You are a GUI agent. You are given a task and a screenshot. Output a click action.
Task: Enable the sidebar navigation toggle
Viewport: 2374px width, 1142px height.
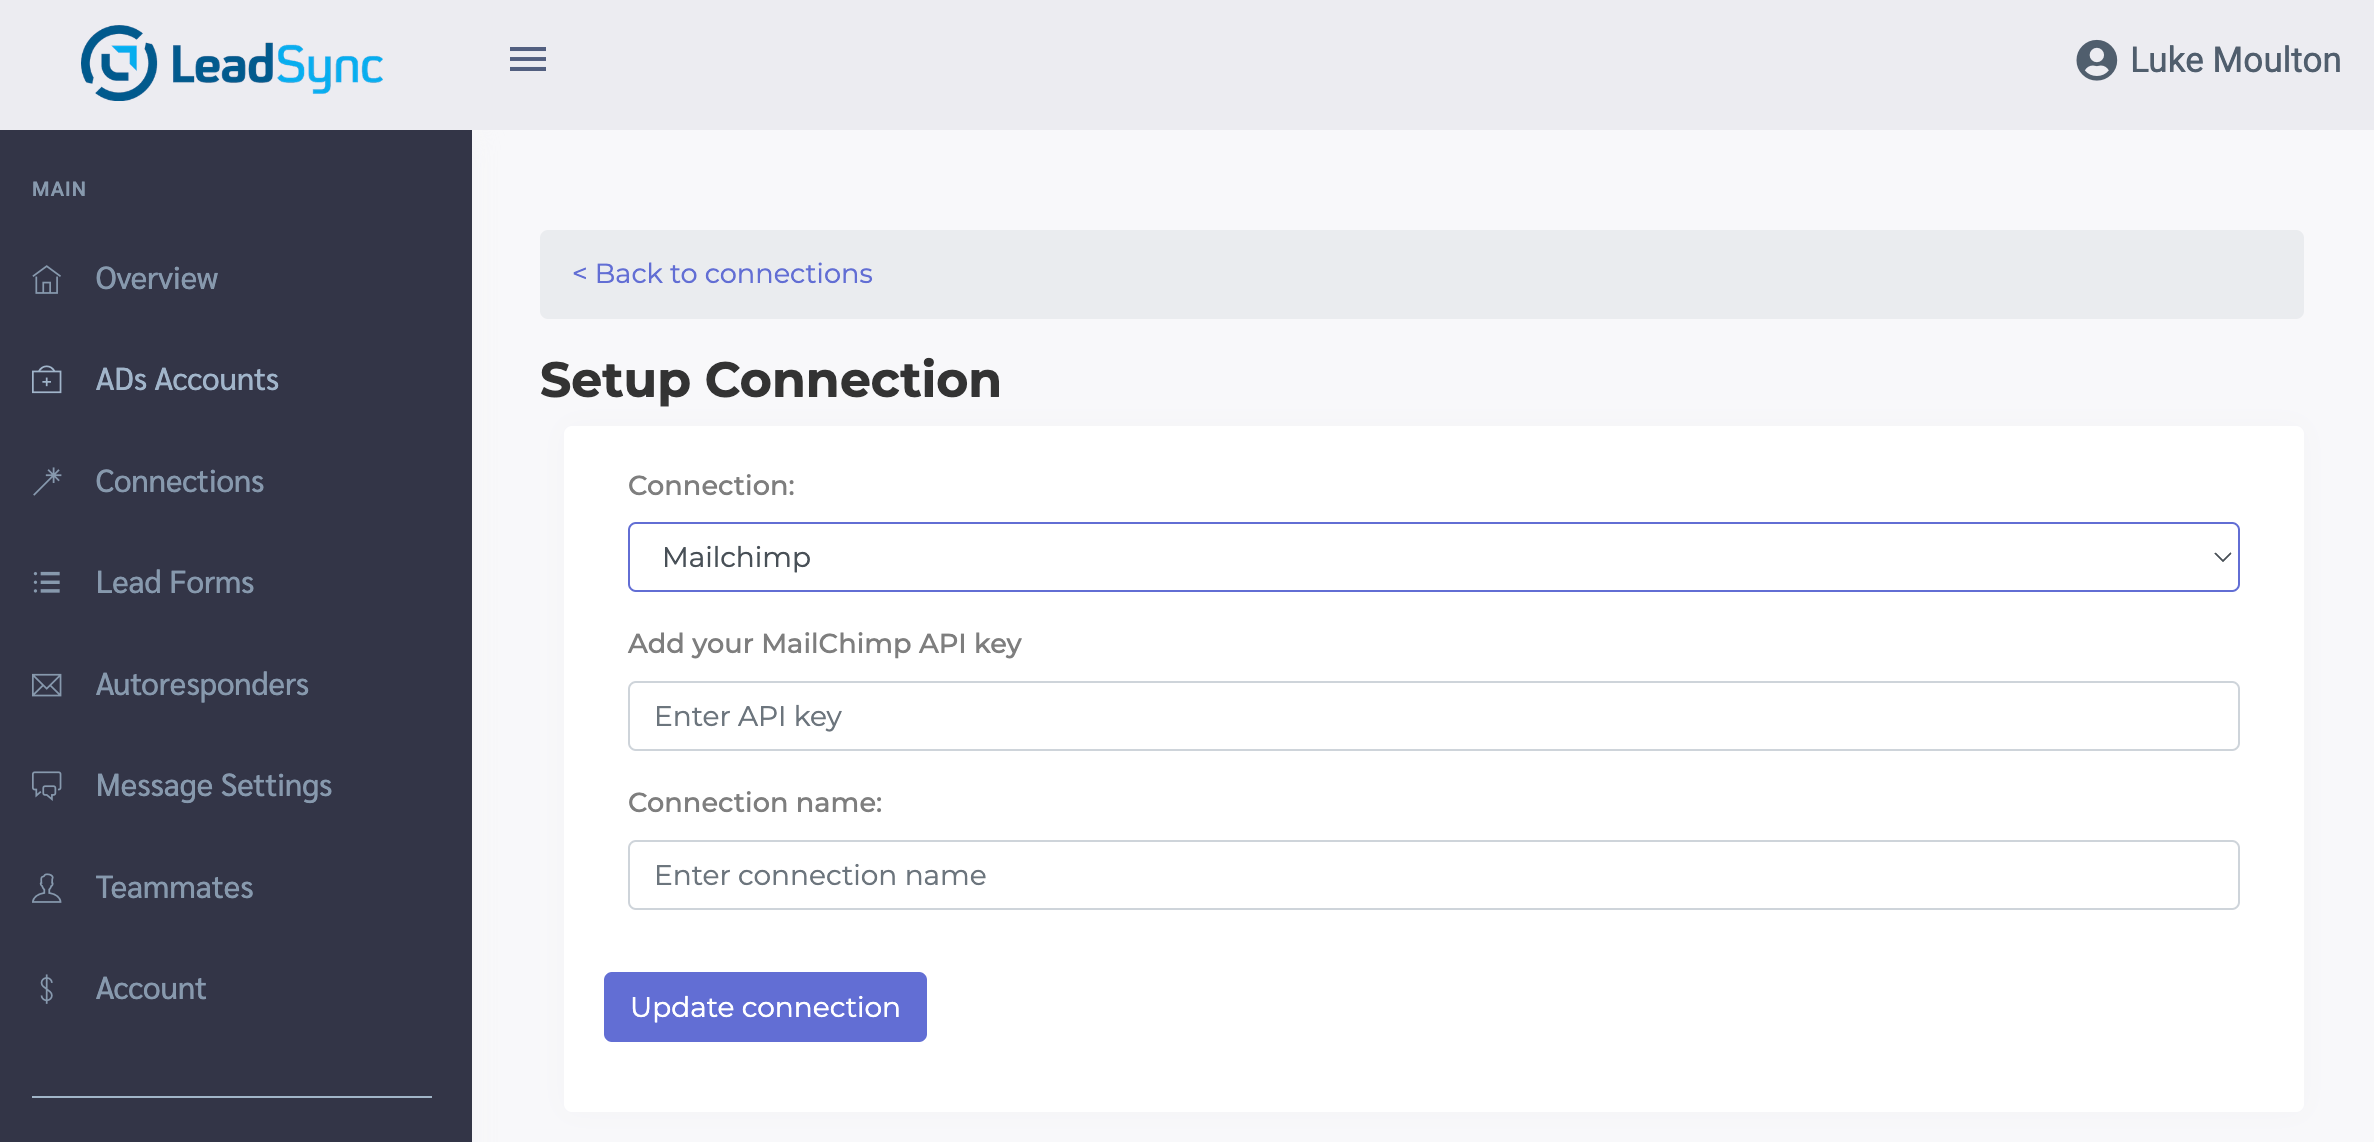(528, 59)
